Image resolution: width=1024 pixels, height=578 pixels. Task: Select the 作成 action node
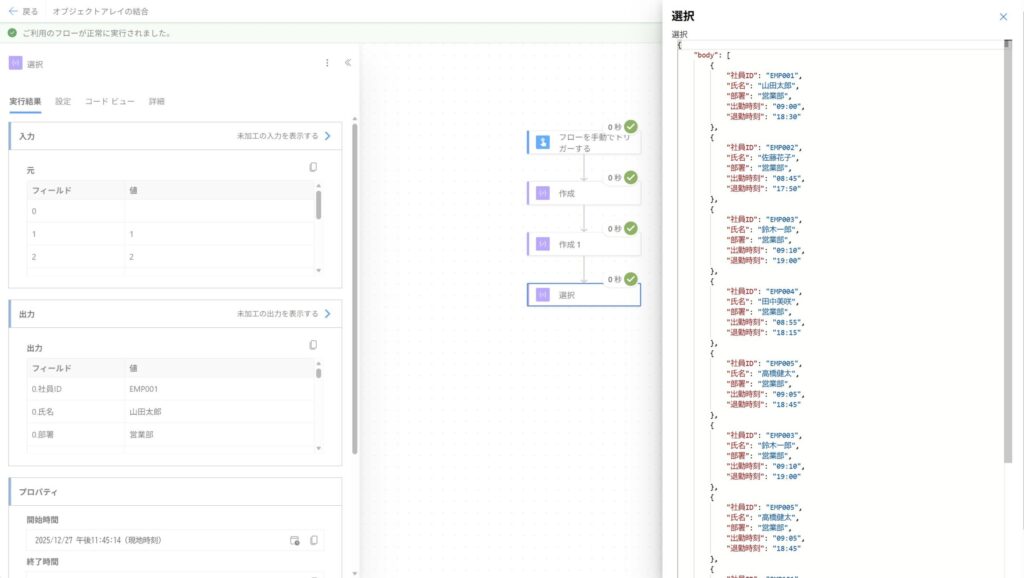pos(584,193)
